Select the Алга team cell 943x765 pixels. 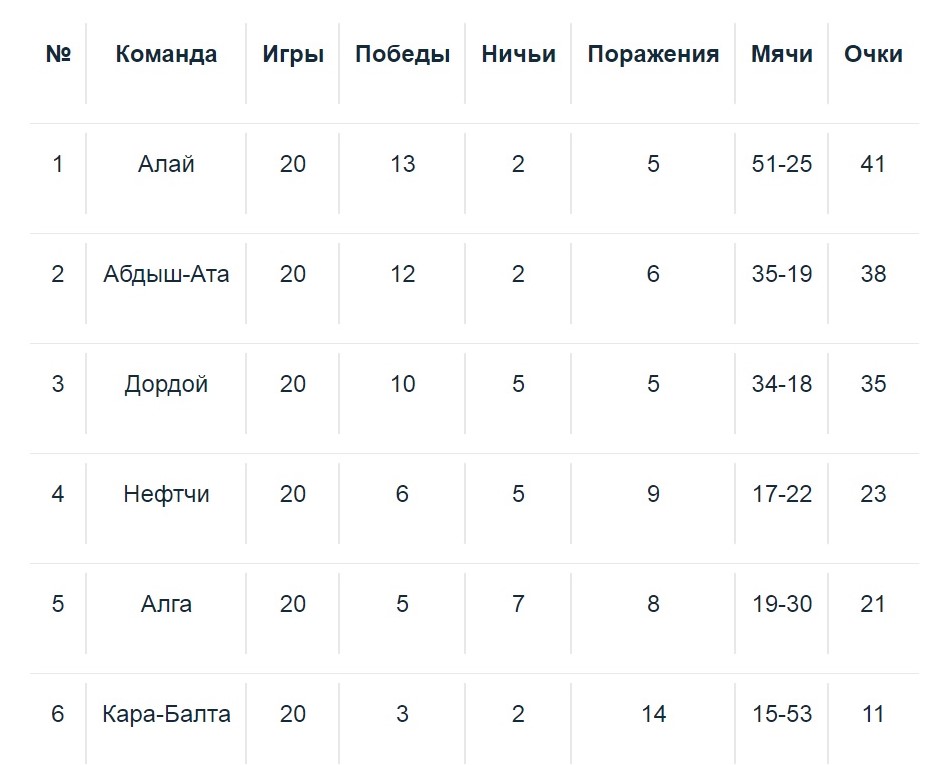click(166, 604)
